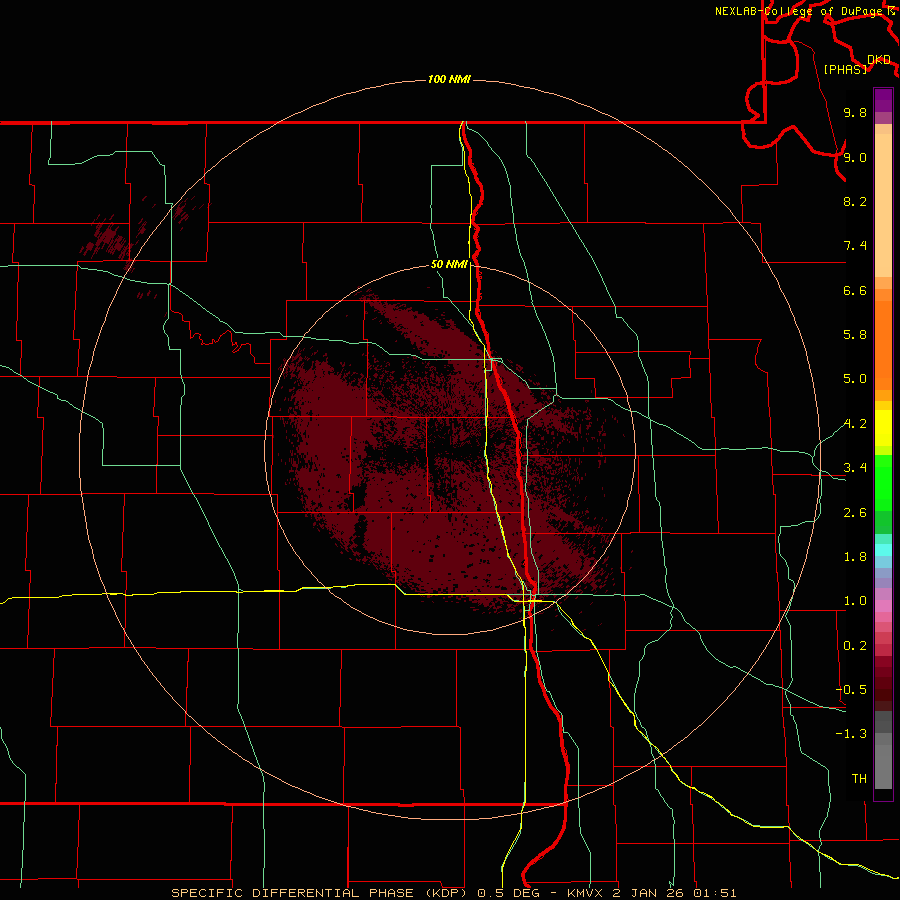This screenshot has width=900, height=900.
Task: Click the large peach segment of the color bar
Action: (x=883, y=205)
